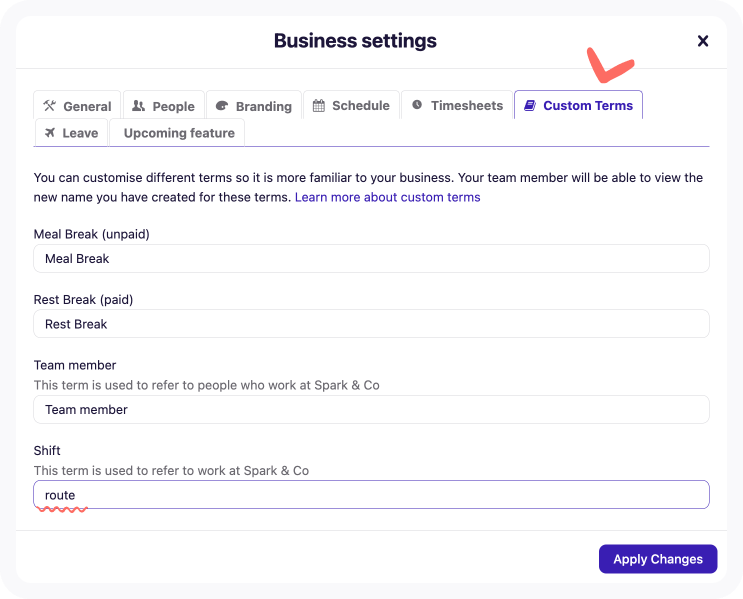Open the Leave tab label
Screen dimensions: 743x599
[81, 133]
